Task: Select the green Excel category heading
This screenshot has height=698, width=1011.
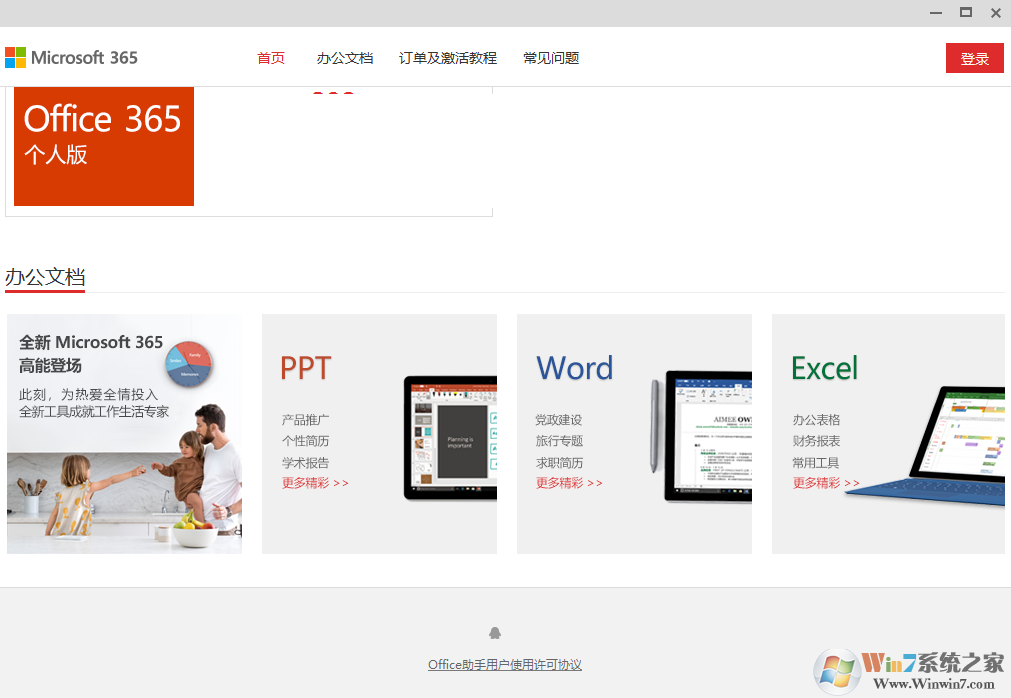Action: 824,368
